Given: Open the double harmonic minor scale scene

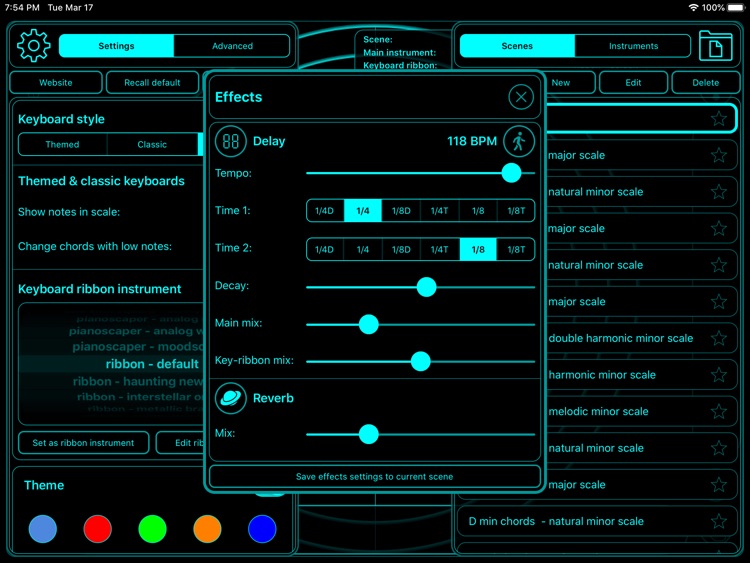Looking at the screenshot, I should [620, 338].
